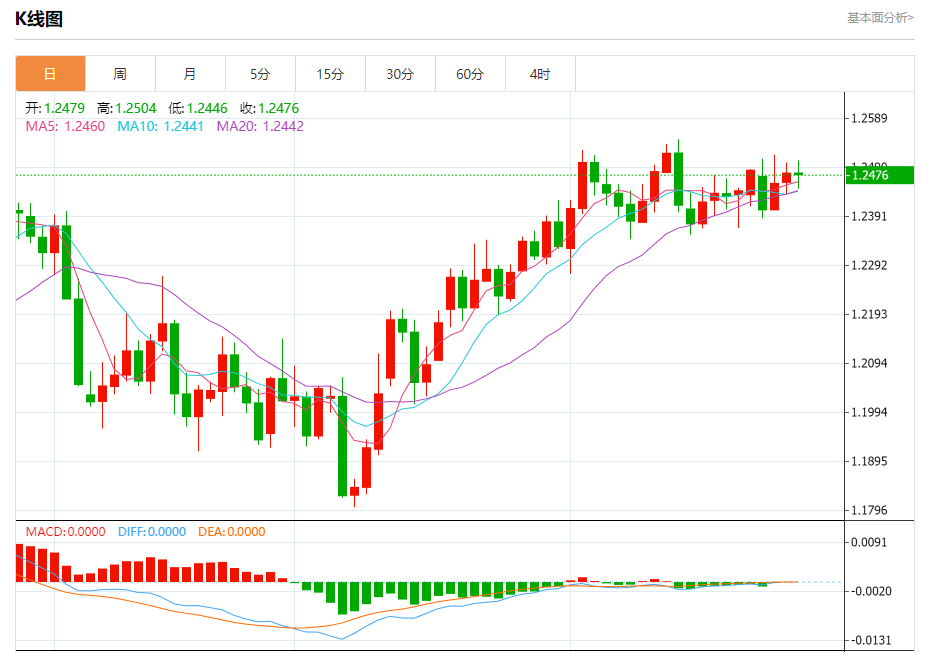Click the DIFF 0.0000 indicator label
Viewport: 925px width, 652px height.
tap(152, 532)
